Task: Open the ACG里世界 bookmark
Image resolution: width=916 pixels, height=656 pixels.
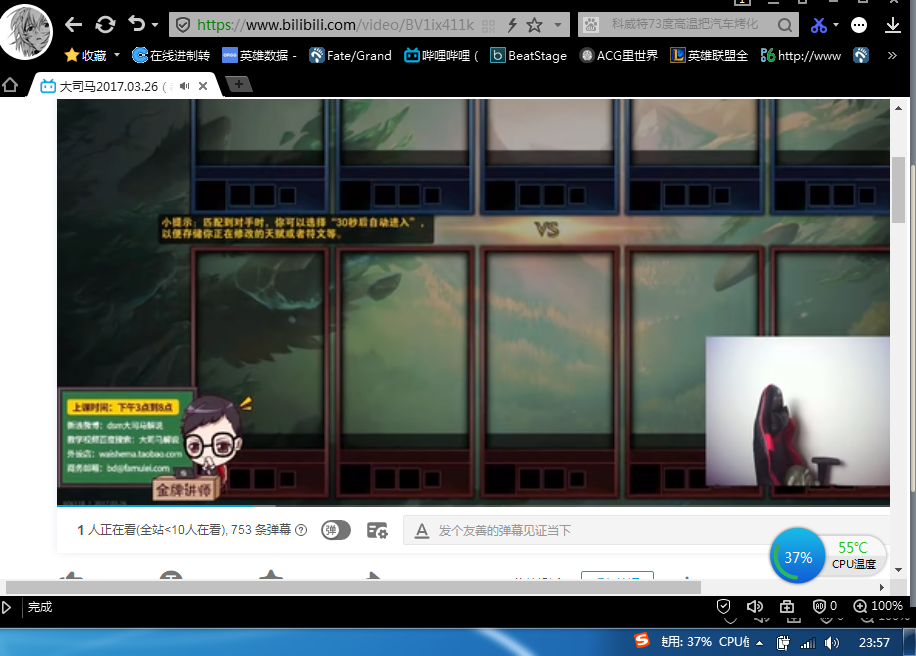Action: [619, 55]
